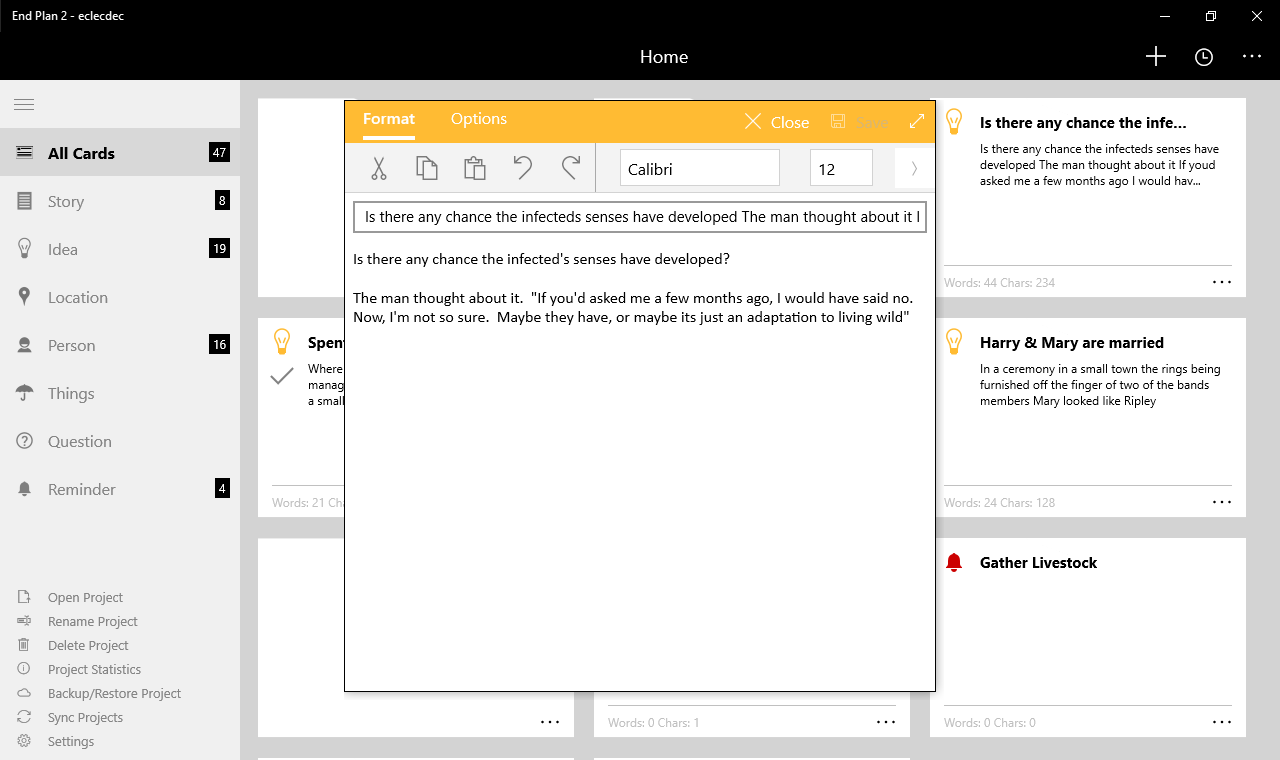Filter cards by Idea category
Image resolution: width=1280 pixels, height=760 pixels.
pos(63,249)
